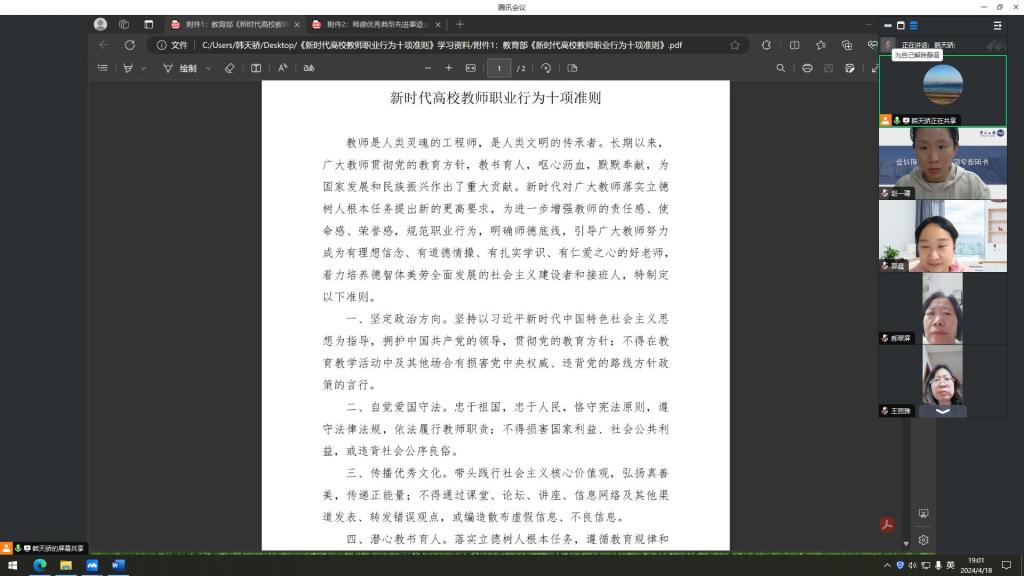The image size is (1024, 576).
Task: Open meeting settings gear icon
Action: (923, 539)
